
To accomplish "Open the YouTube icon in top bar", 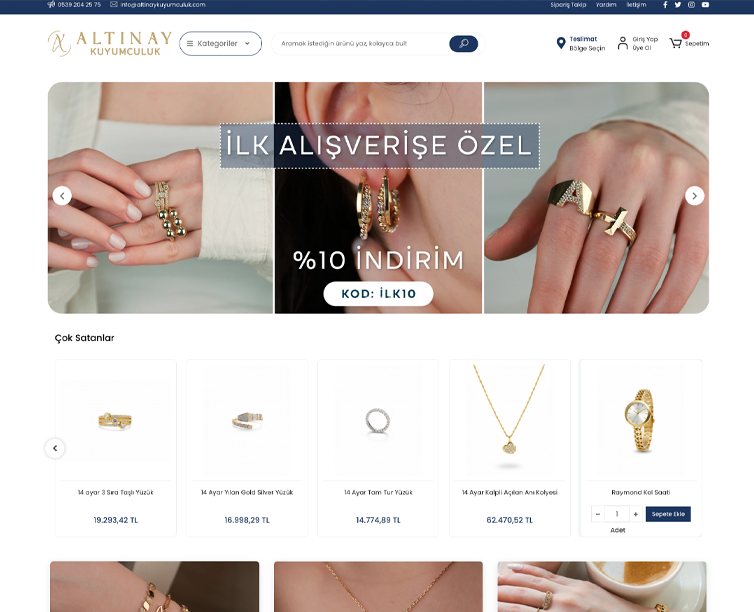I will point(705,5).
